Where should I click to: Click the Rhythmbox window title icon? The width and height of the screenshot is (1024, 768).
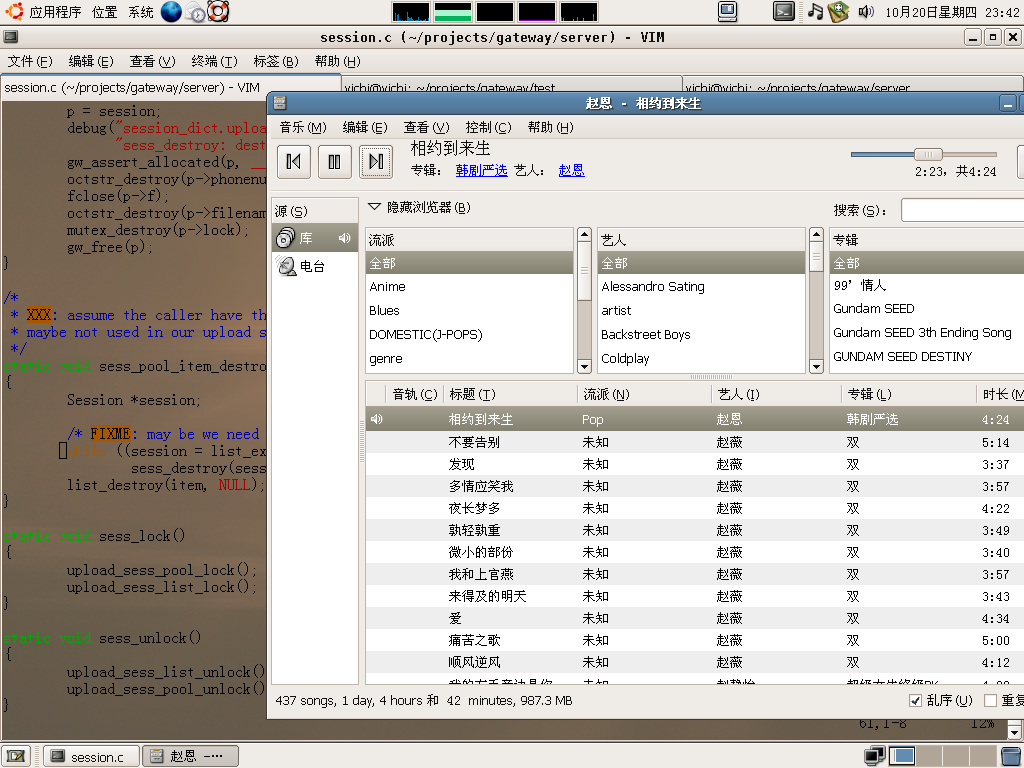280,103
